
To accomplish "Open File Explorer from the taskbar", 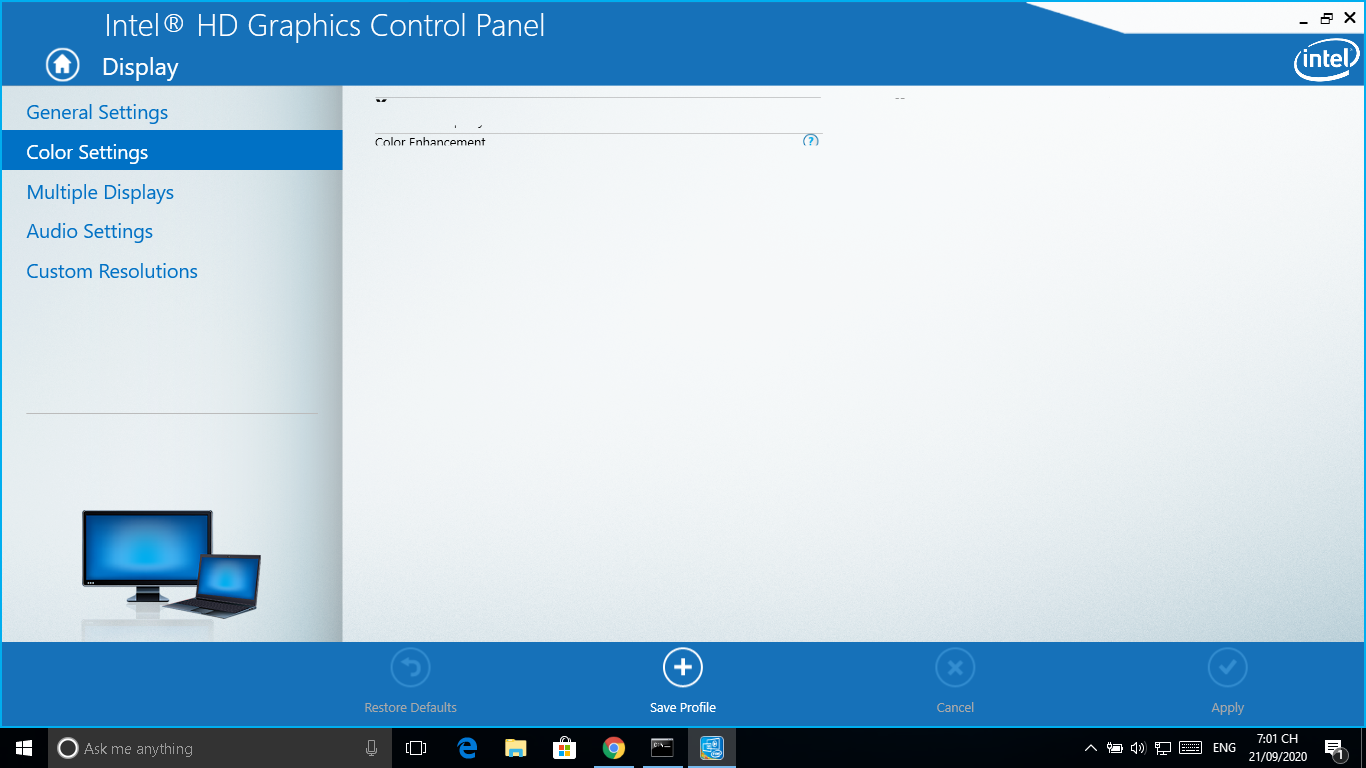I will 516,748.
